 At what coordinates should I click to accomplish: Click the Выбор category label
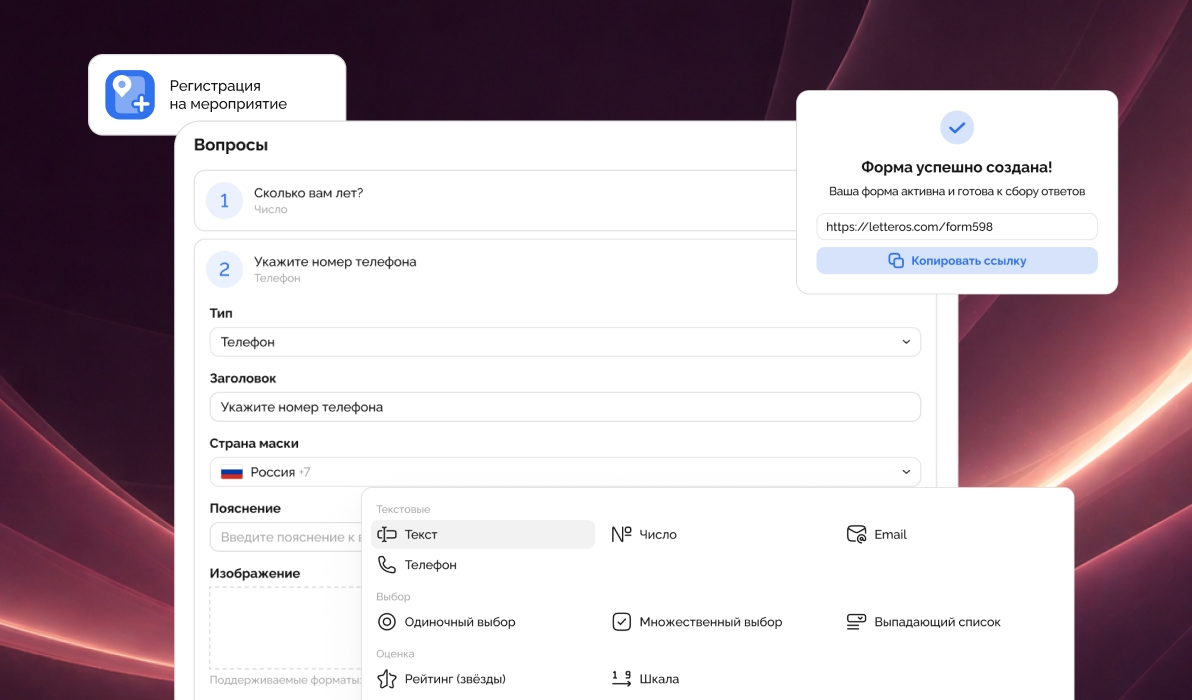393,597
